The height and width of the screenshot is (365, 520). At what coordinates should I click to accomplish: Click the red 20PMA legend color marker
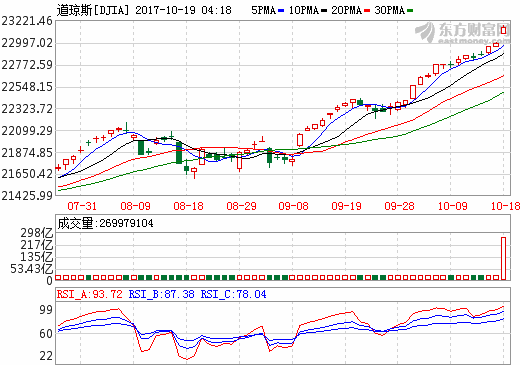367,11
